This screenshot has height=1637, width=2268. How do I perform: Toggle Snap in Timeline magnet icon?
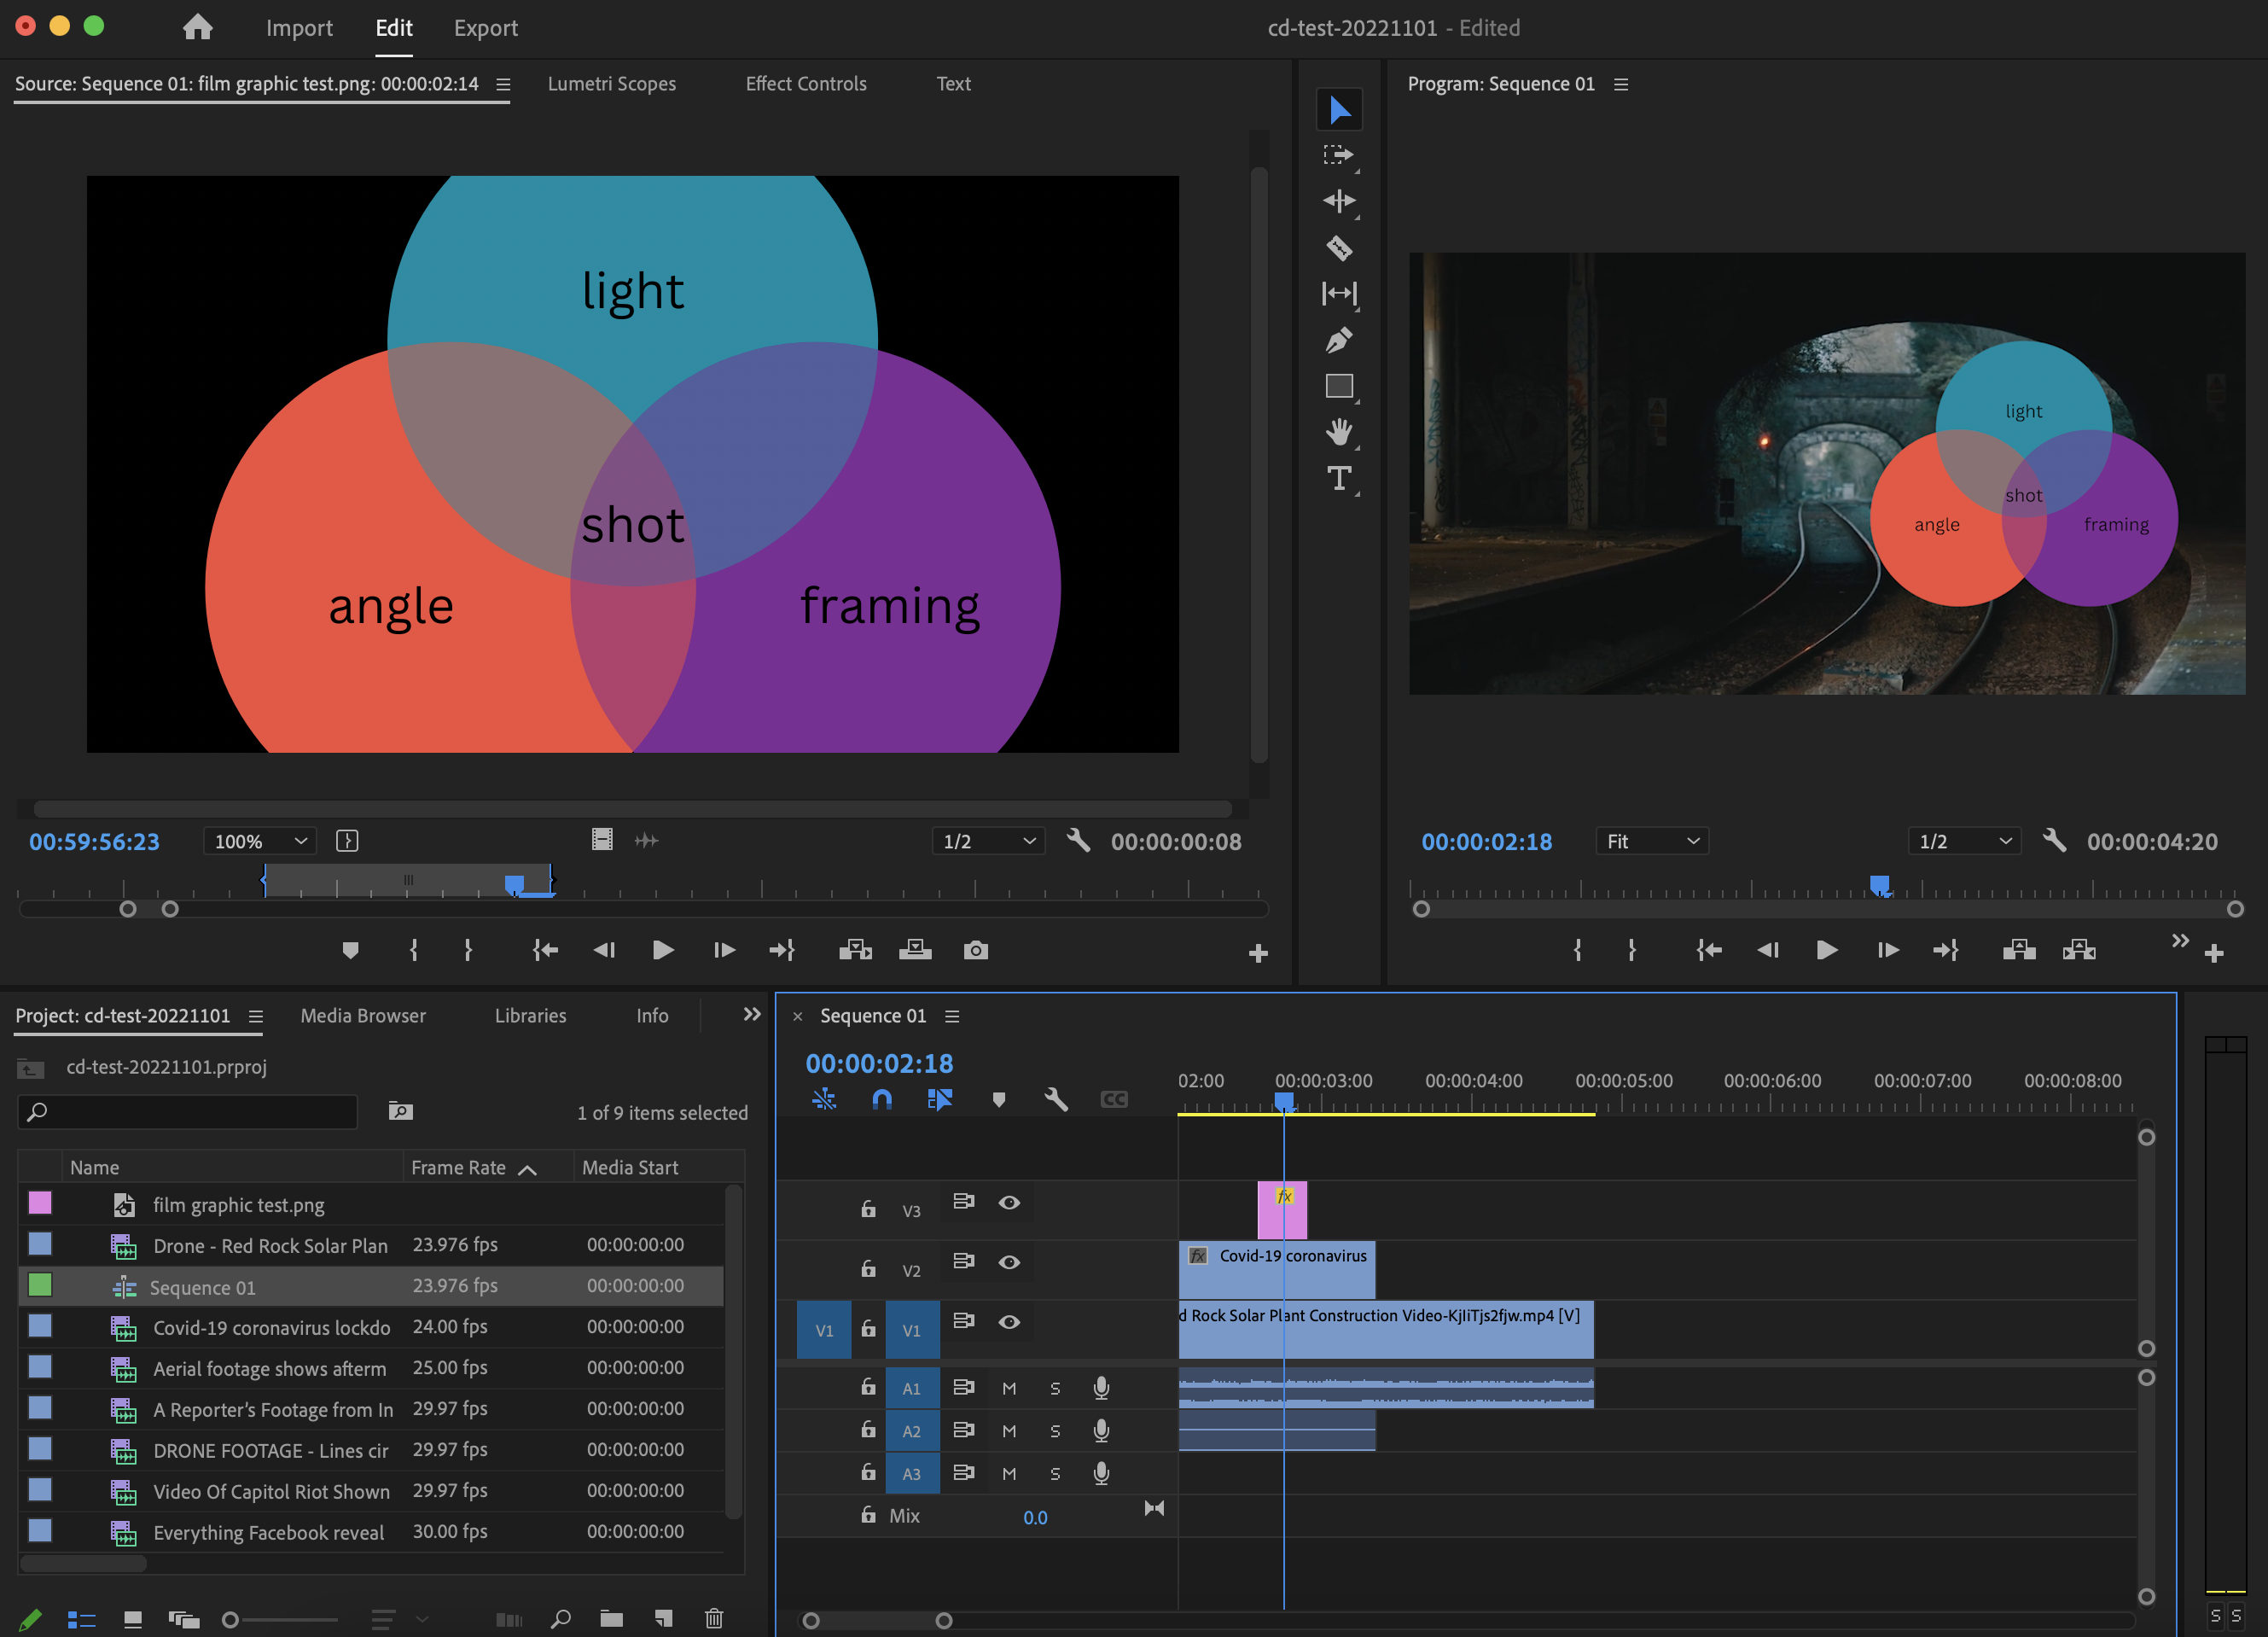click(x=881, y=1099)
